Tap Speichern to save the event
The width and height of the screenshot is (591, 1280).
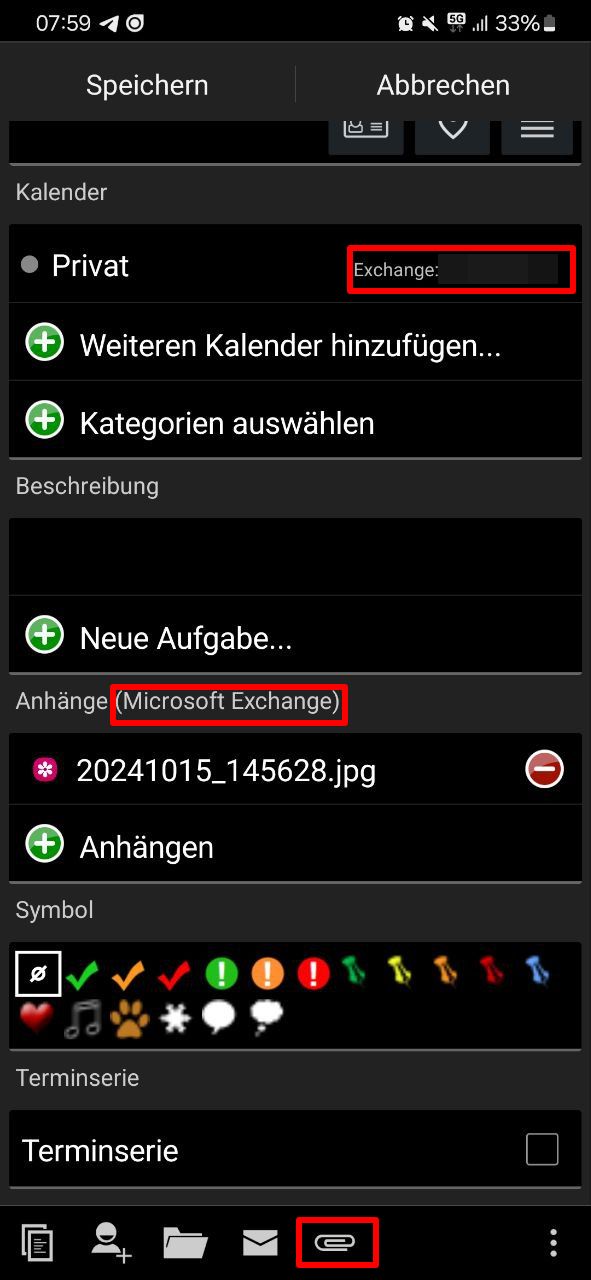(x=147, y=85)
